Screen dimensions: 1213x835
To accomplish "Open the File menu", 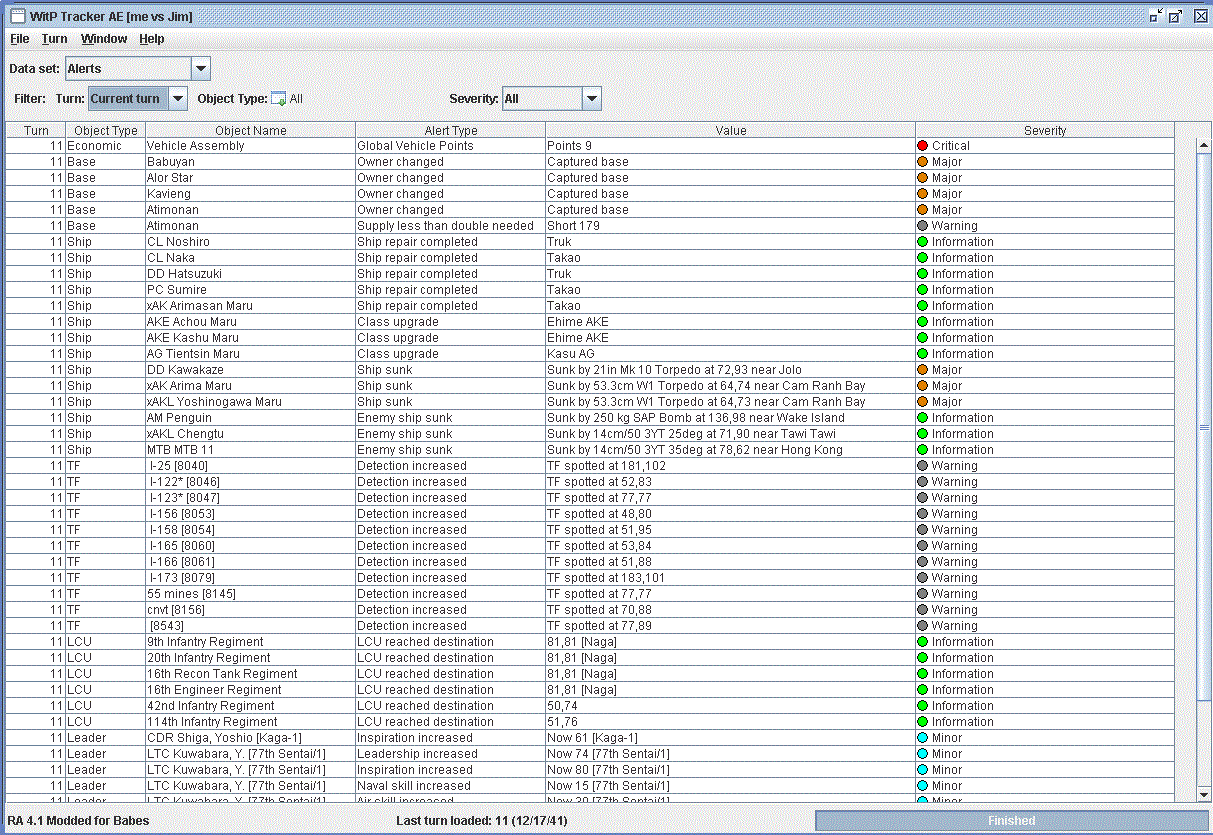I will click(20, 39).
